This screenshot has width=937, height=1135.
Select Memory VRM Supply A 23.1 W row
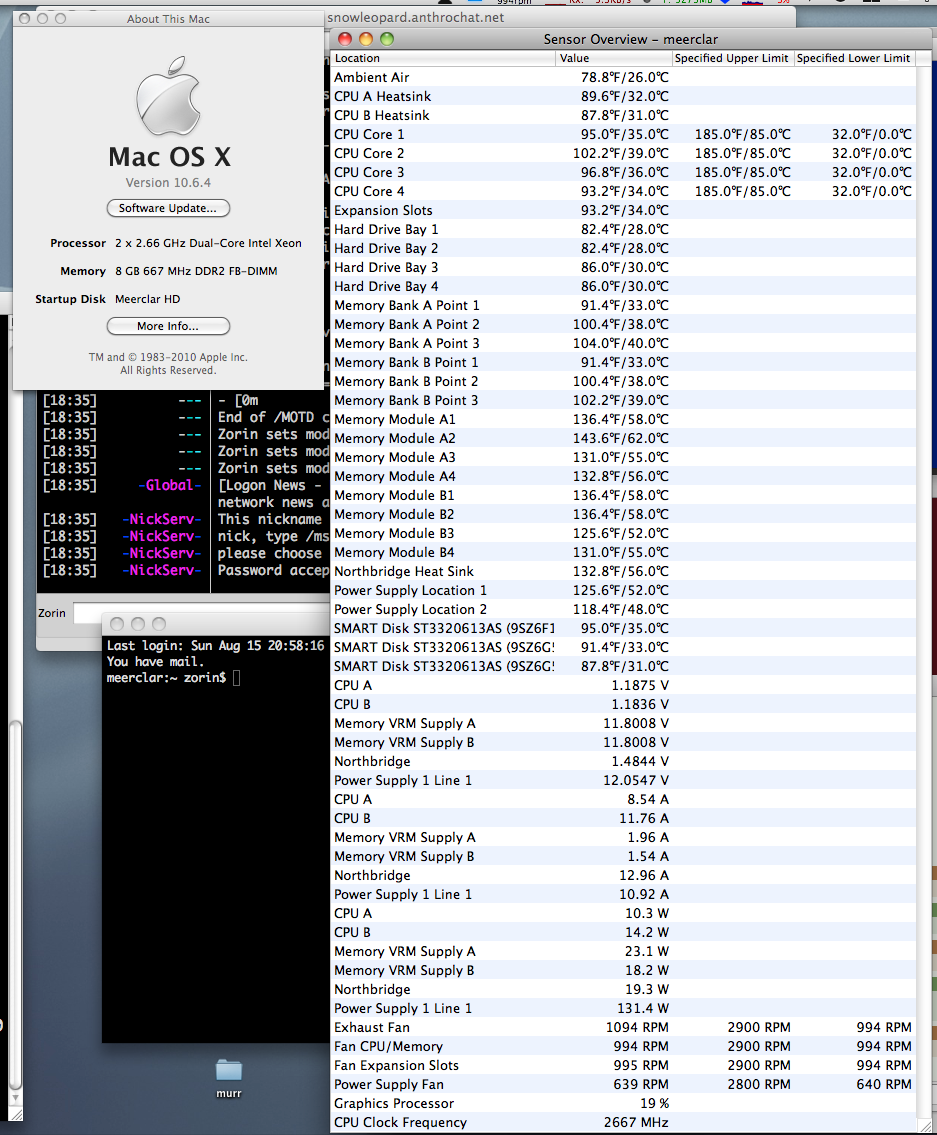(623, 951)
